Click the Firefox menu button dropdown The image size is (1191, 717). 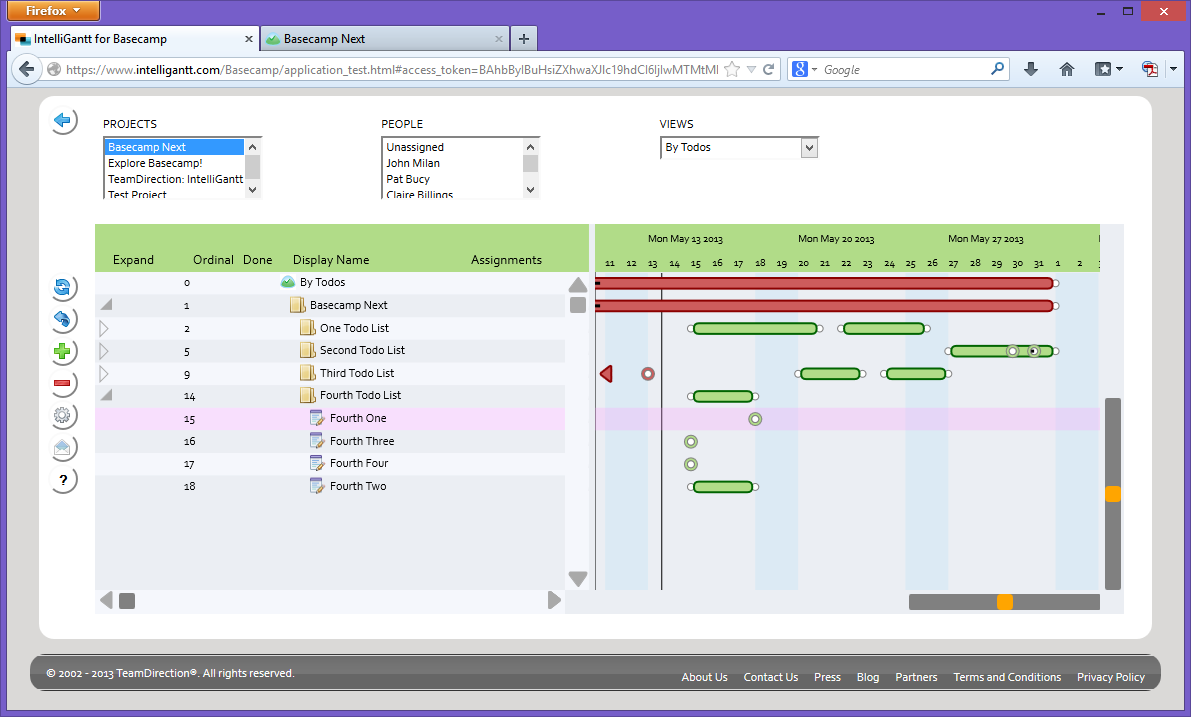pos(53,11)
